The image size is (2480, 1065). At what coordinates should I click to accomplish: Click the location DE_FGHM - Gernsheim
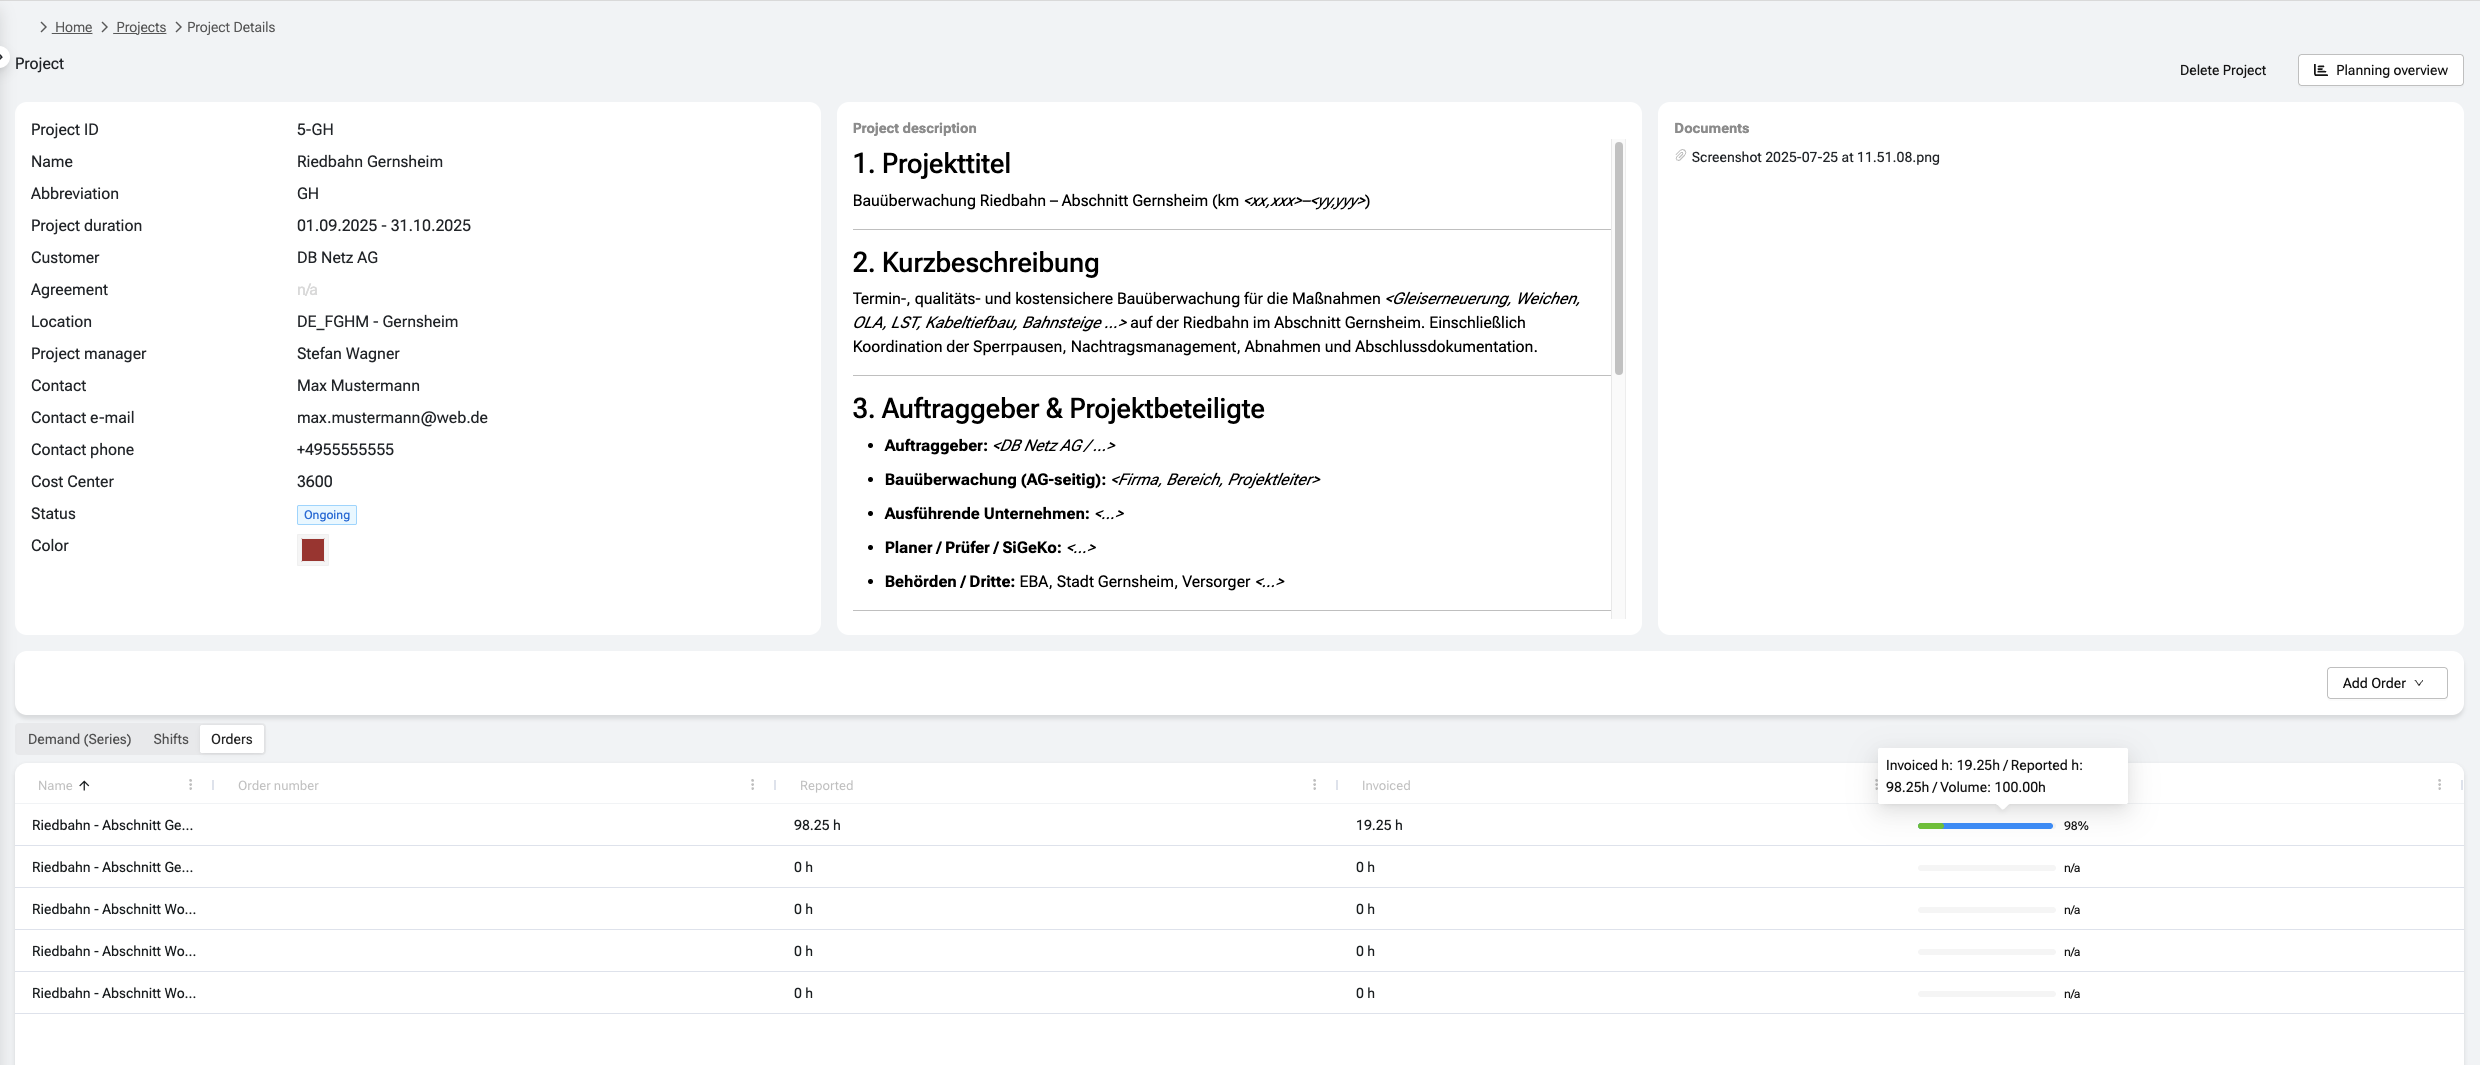377,321
